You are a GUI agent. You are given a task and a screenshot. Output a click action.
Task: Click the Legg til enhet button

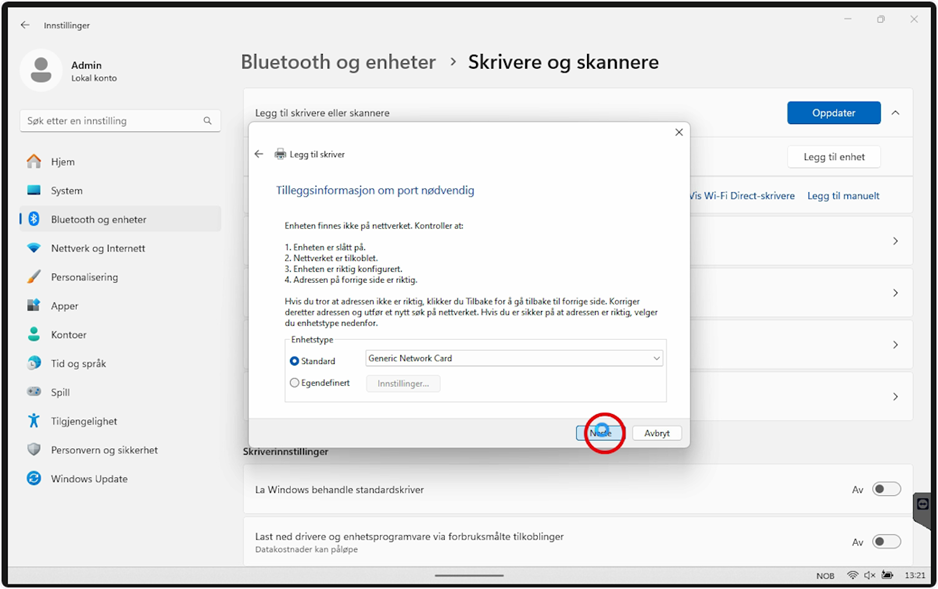(x=833, y=157)
